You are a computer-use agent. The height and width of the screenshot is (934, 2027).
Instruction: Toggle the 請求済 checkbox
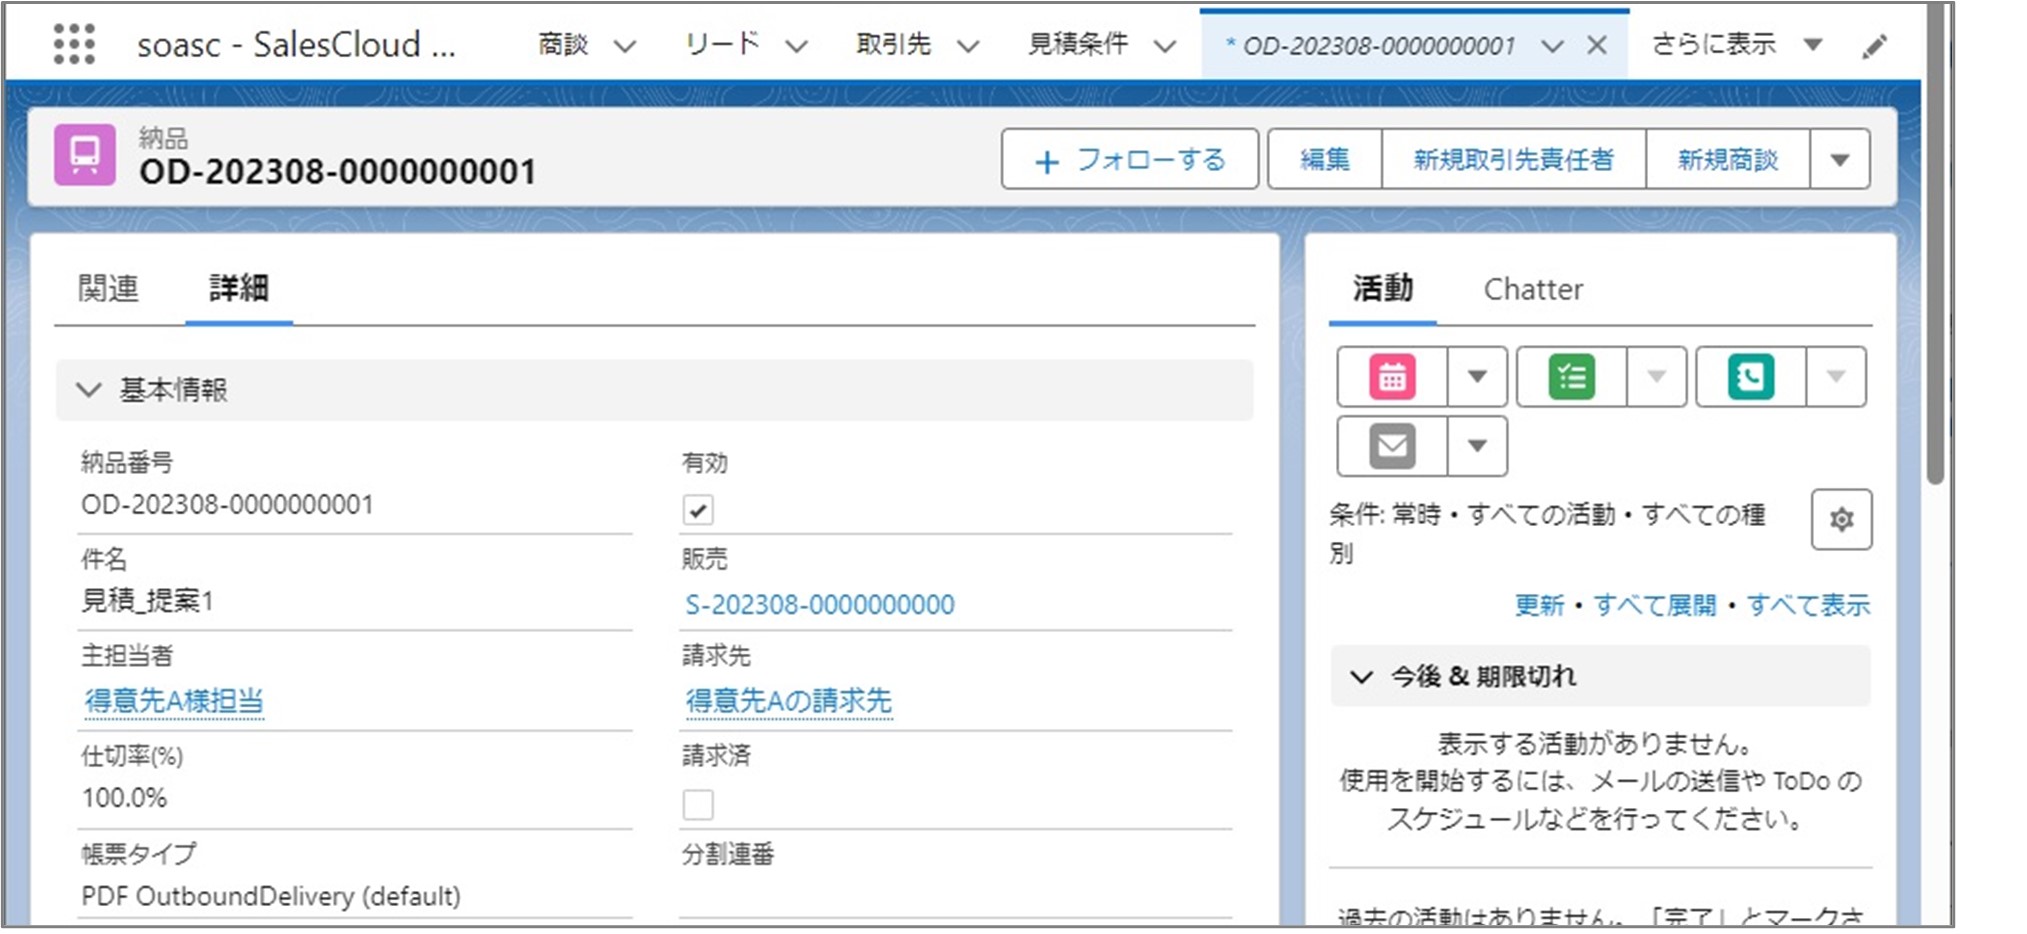tap(698, 804)
